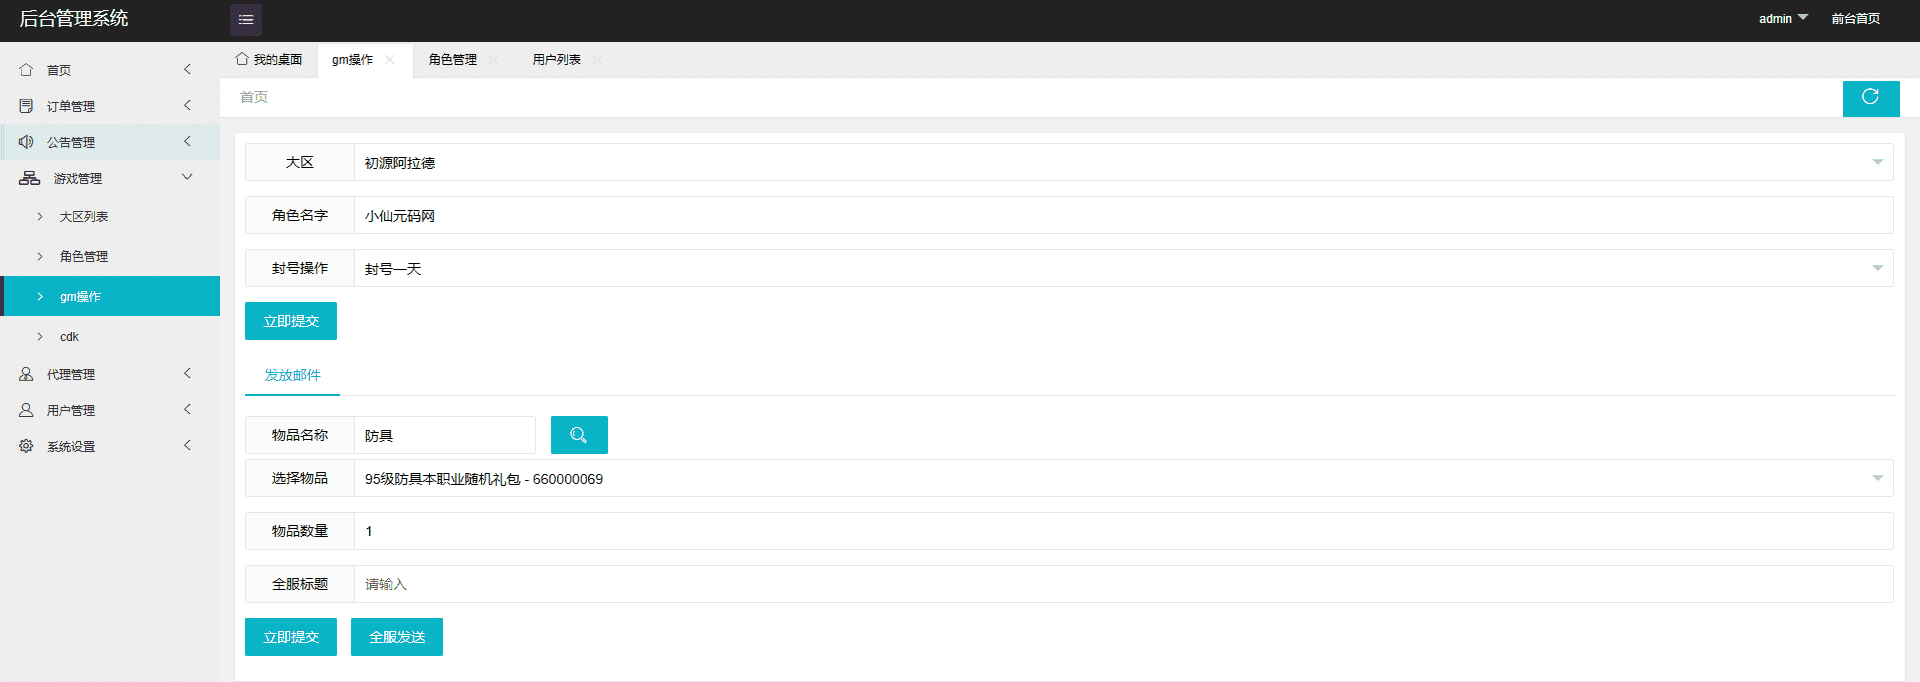The height and width of the screenshot is (682, 1920).
Task: Click the 订单管理 document icon
Action: 26,106
